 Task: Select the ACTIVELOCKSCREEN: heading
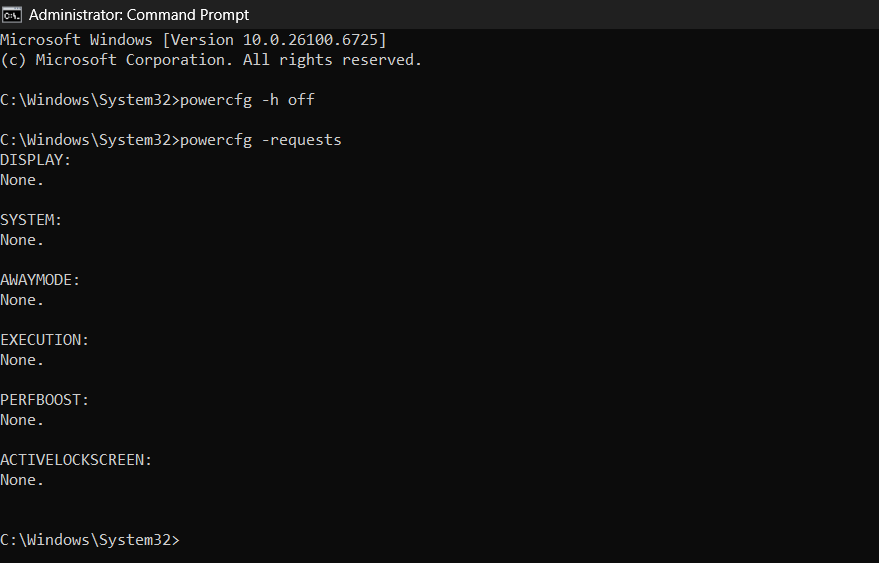[76, 460]
